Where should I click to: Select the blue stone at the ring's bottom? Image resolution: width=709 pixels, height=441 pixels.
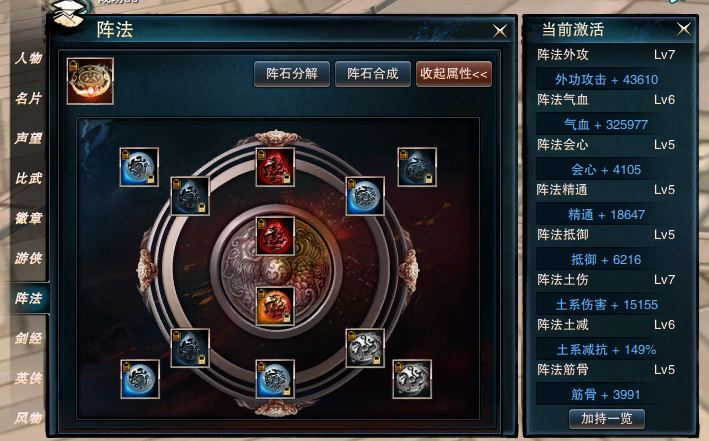coord(275,379)
